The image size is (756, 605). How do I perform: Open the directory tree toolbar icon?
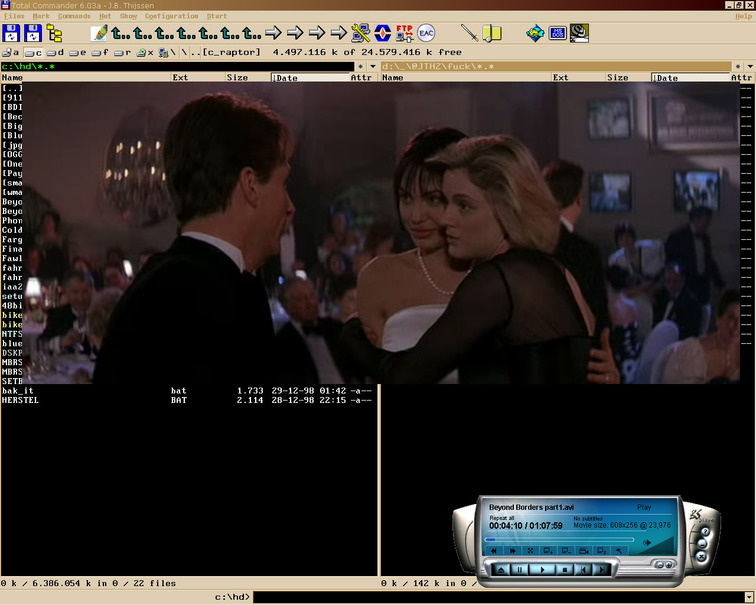(x=55, y=33)
